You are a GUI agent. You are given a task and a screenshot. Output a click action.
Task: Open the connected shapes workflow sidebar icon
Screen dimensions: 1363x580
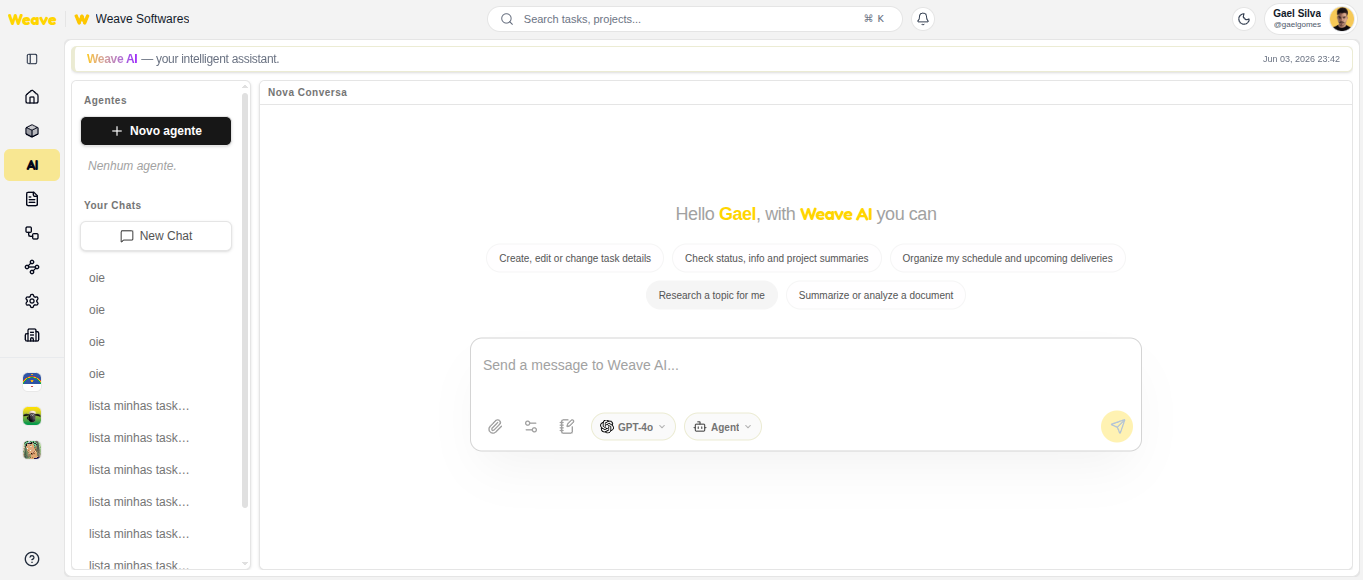tap(32, 233)
